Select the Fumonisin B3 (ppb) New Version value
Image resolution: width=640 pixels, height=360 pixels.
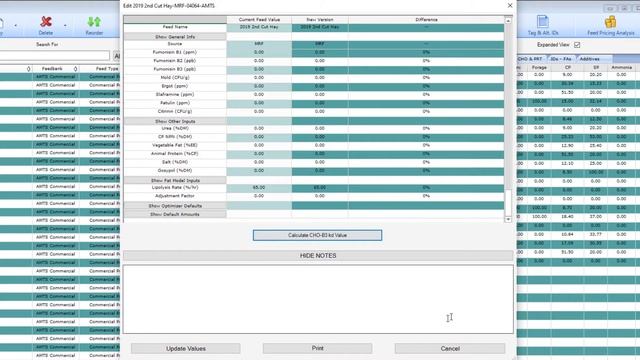320,69
